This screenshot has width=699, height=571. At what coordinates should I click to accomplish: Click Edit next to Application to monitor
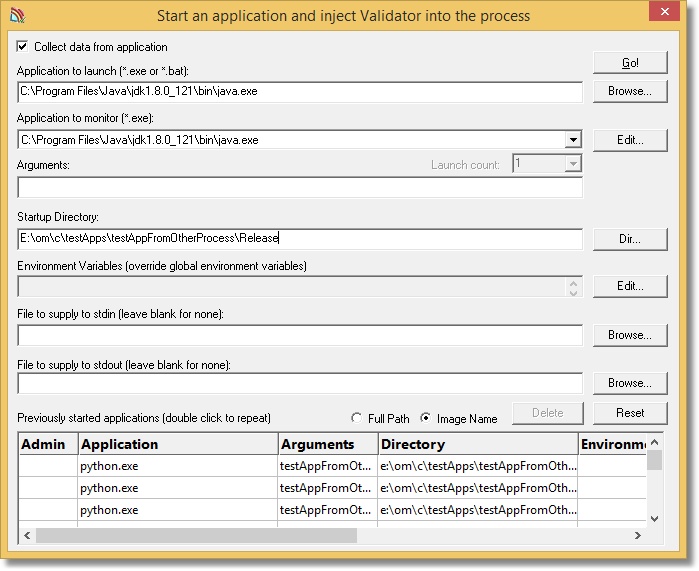point(630,140)
